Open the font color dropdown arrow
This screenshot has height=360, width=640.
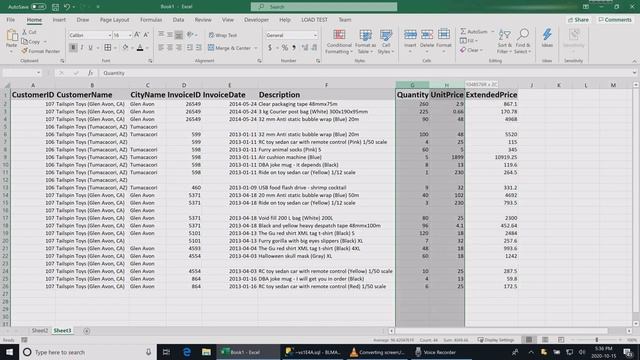pyautogui.click(x=147, y=48)
